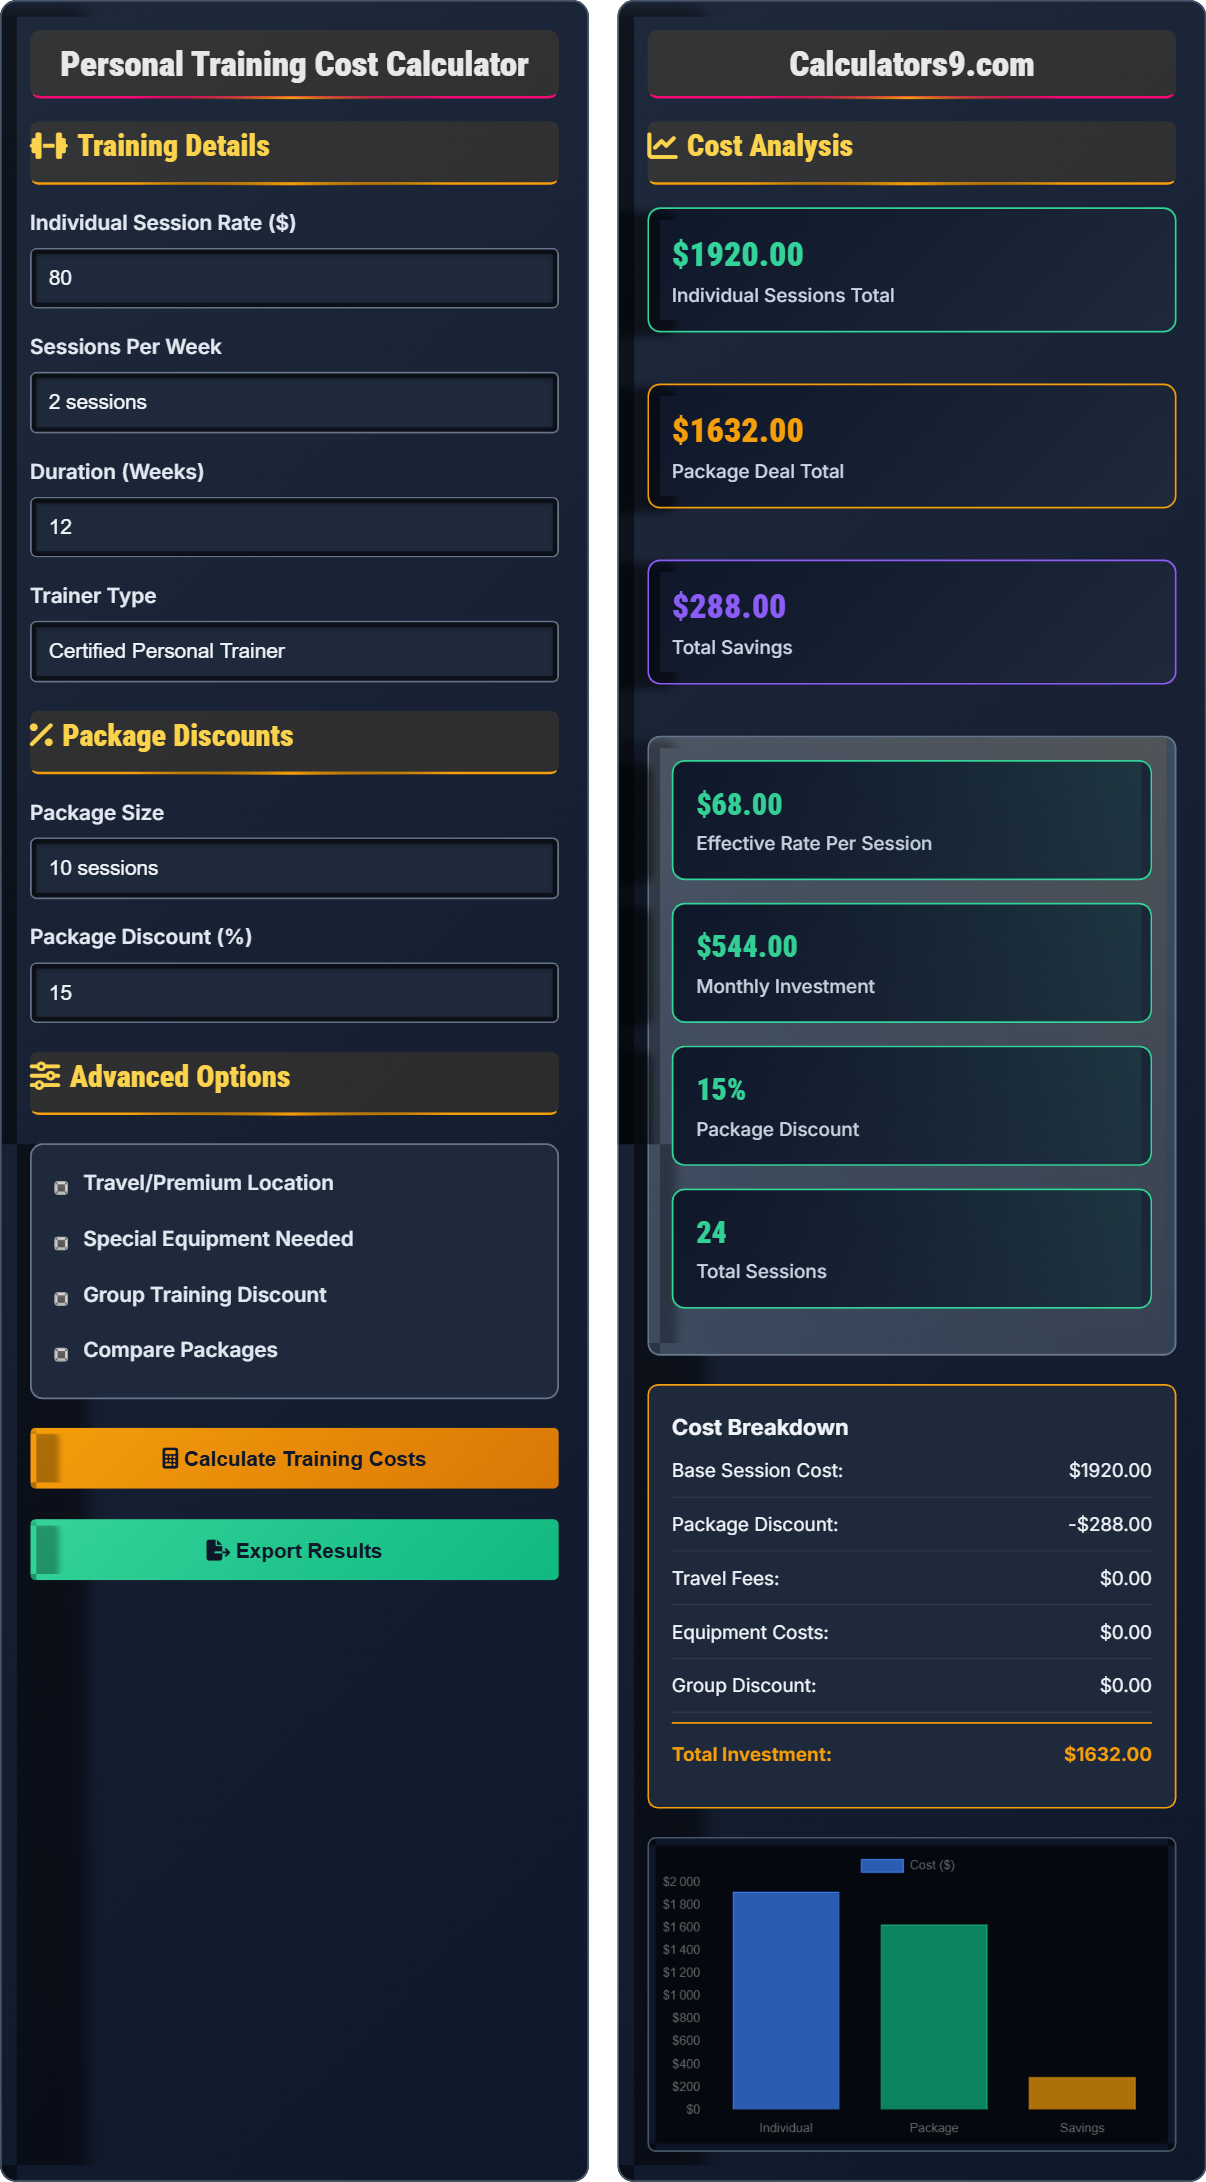Click the $1920.00 Individual Sessions Total card
This screenshot has width=1206, height=2182.
click(912, 270)
